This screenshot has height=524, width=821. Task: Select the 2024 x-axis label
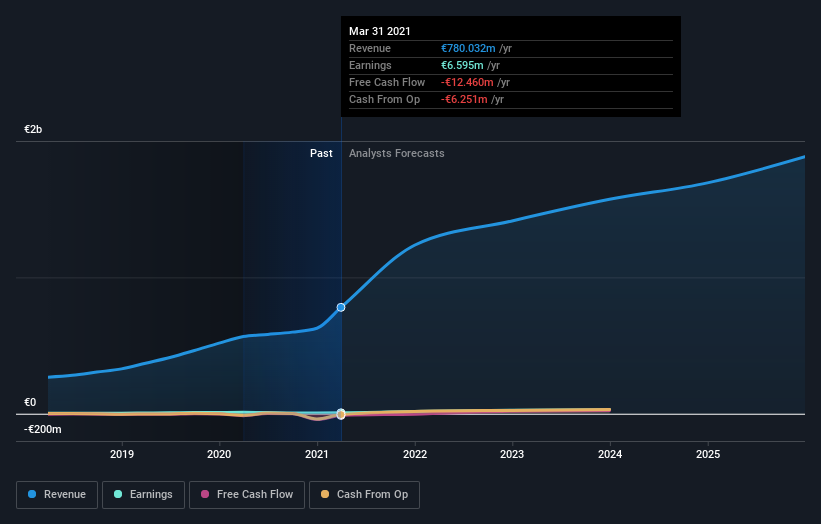click(x=610, y=454)
